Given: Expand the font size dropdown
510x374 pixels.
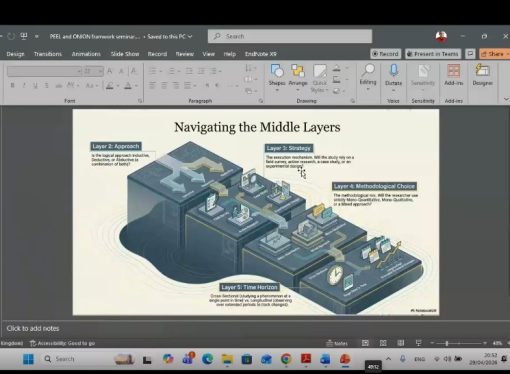Looking at the screenshot, I should [100, 71].
